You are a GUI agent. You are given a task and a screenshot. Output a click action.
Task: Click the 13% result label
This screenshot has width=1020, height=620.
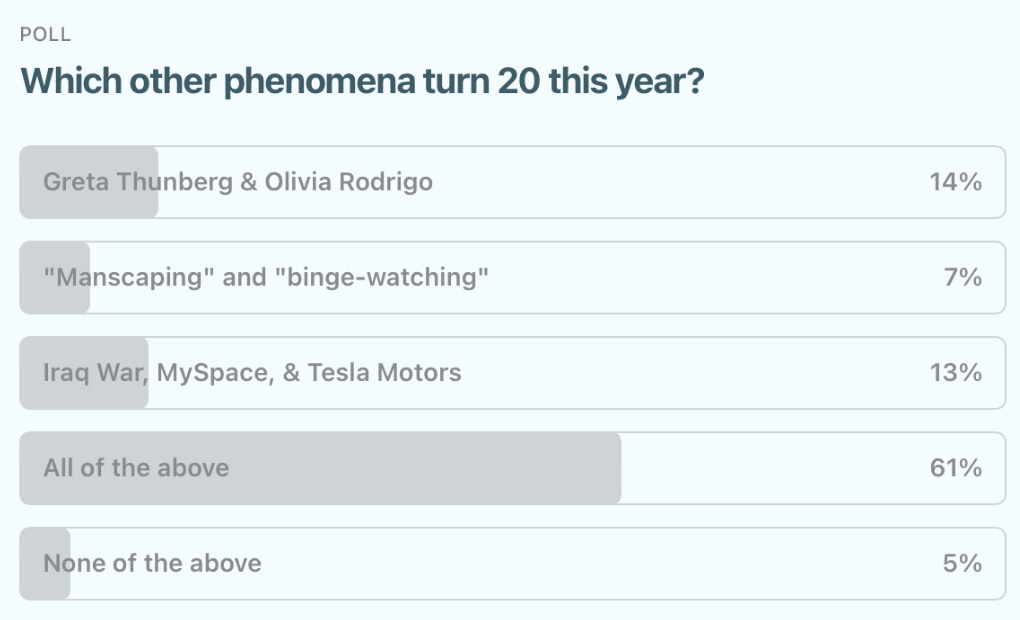pos(955,373)
